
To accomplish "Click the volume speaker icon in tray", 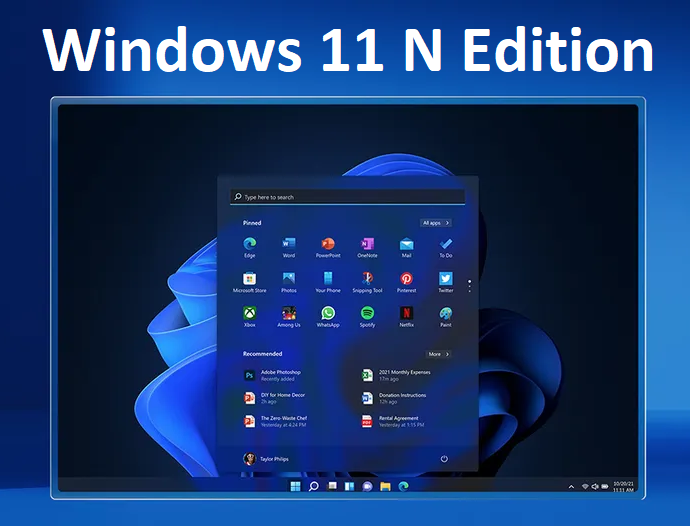I will (x=595, y=486).
